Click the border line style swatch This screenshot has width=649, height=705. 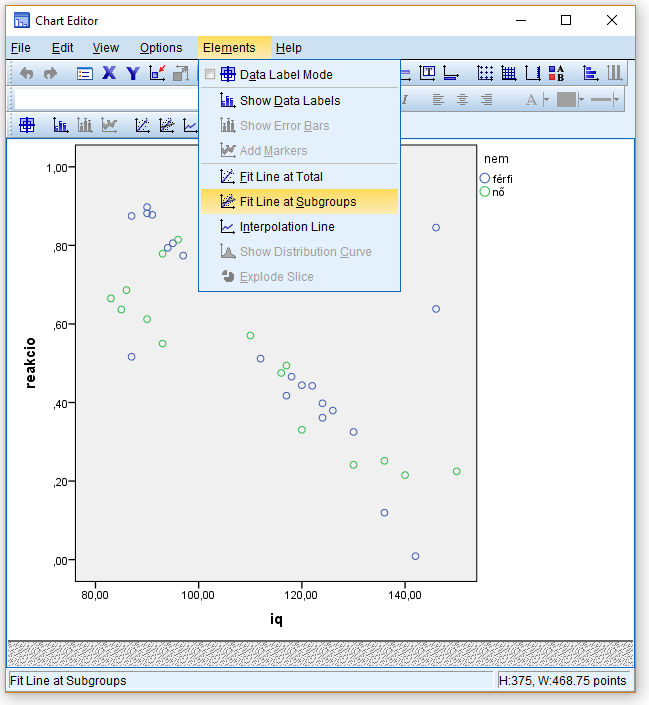(601, 99)
